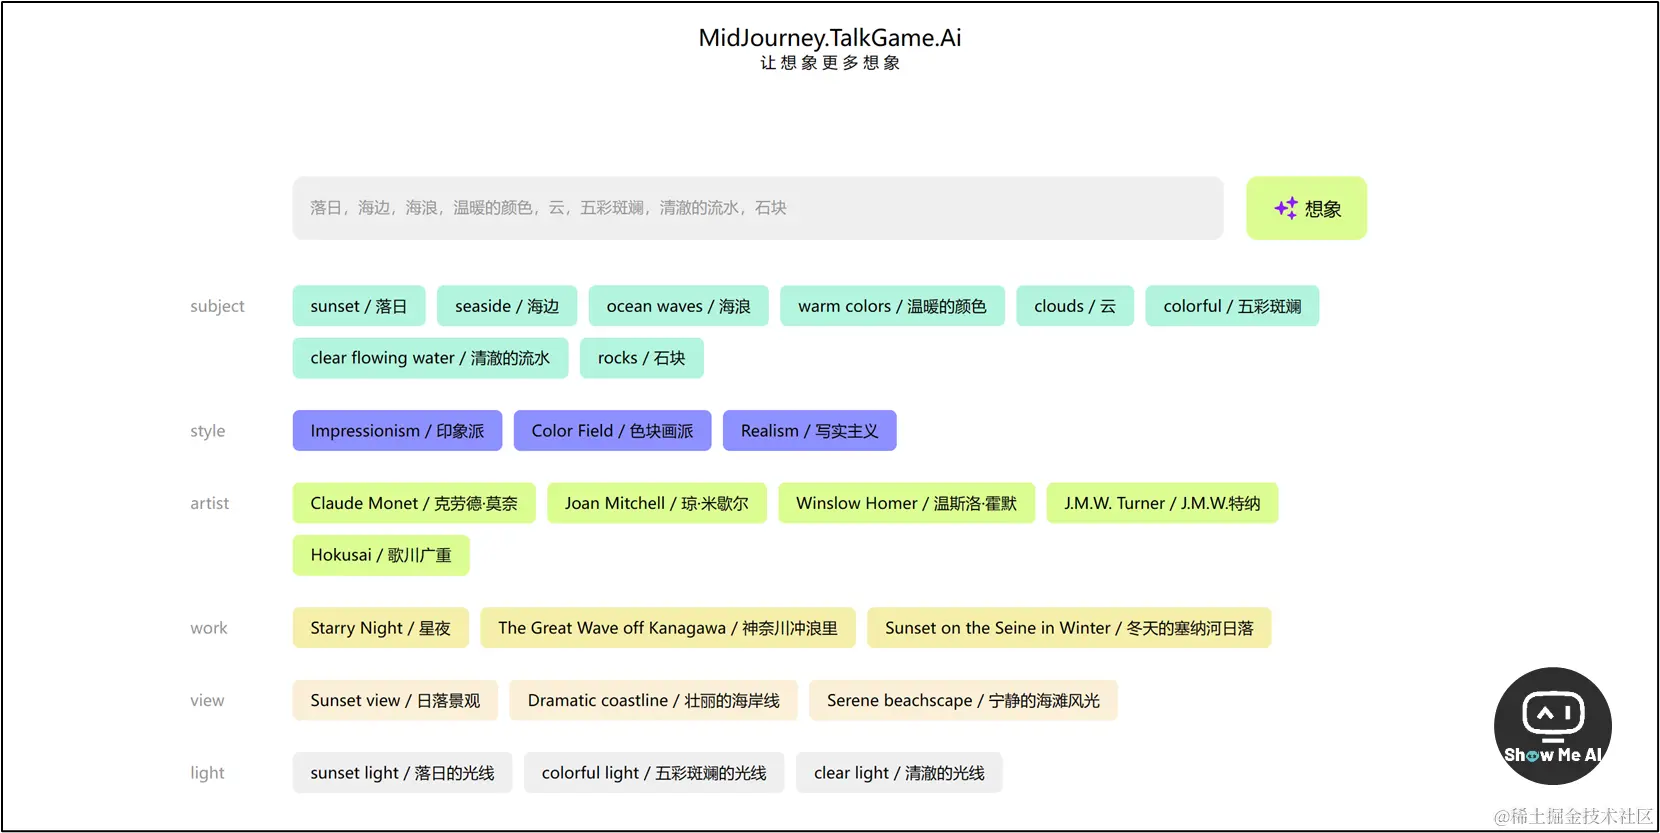Select Dramatic coastline / 壮丽的海岸线 tag
The image size is (1660, 833).
653,700
